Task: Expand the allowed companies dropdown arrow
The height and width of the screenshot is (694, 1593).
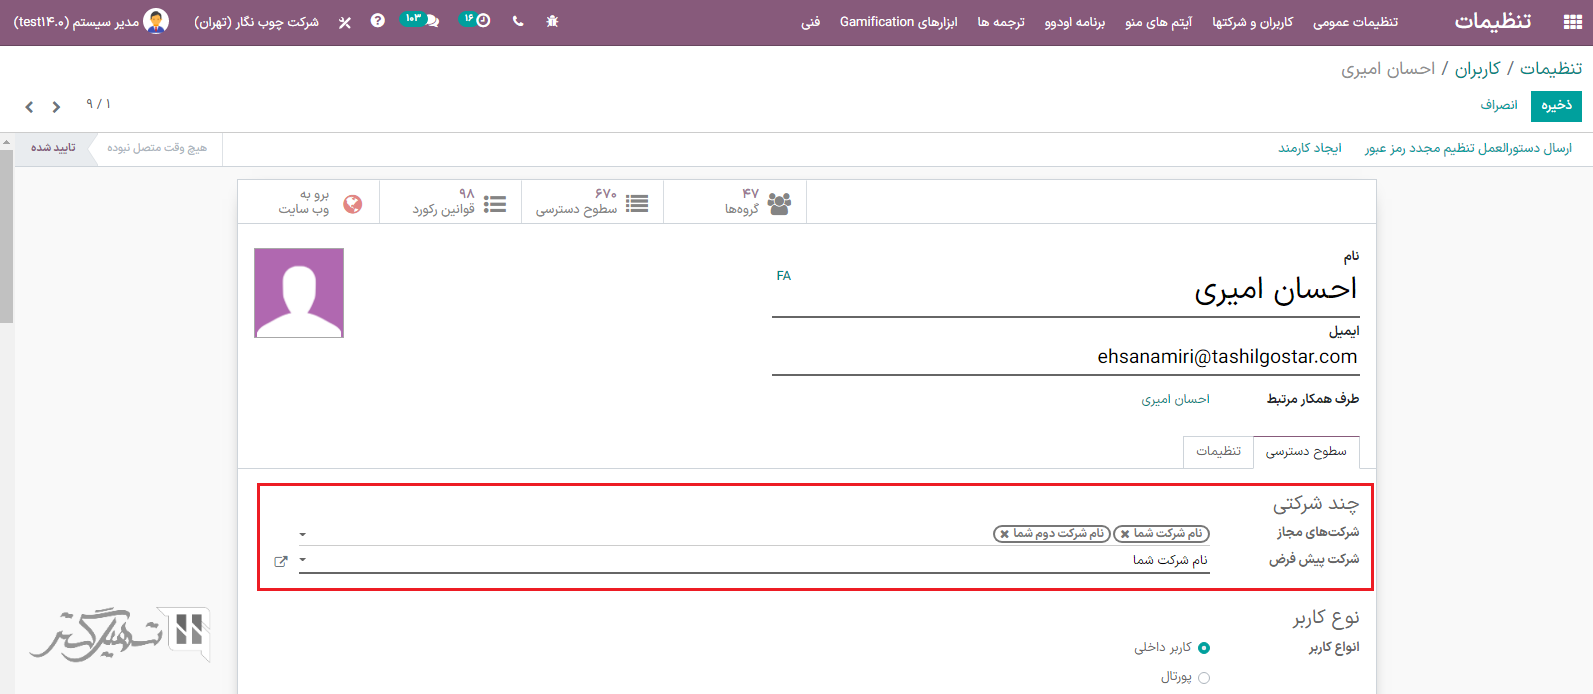Action: coord(303,535)
